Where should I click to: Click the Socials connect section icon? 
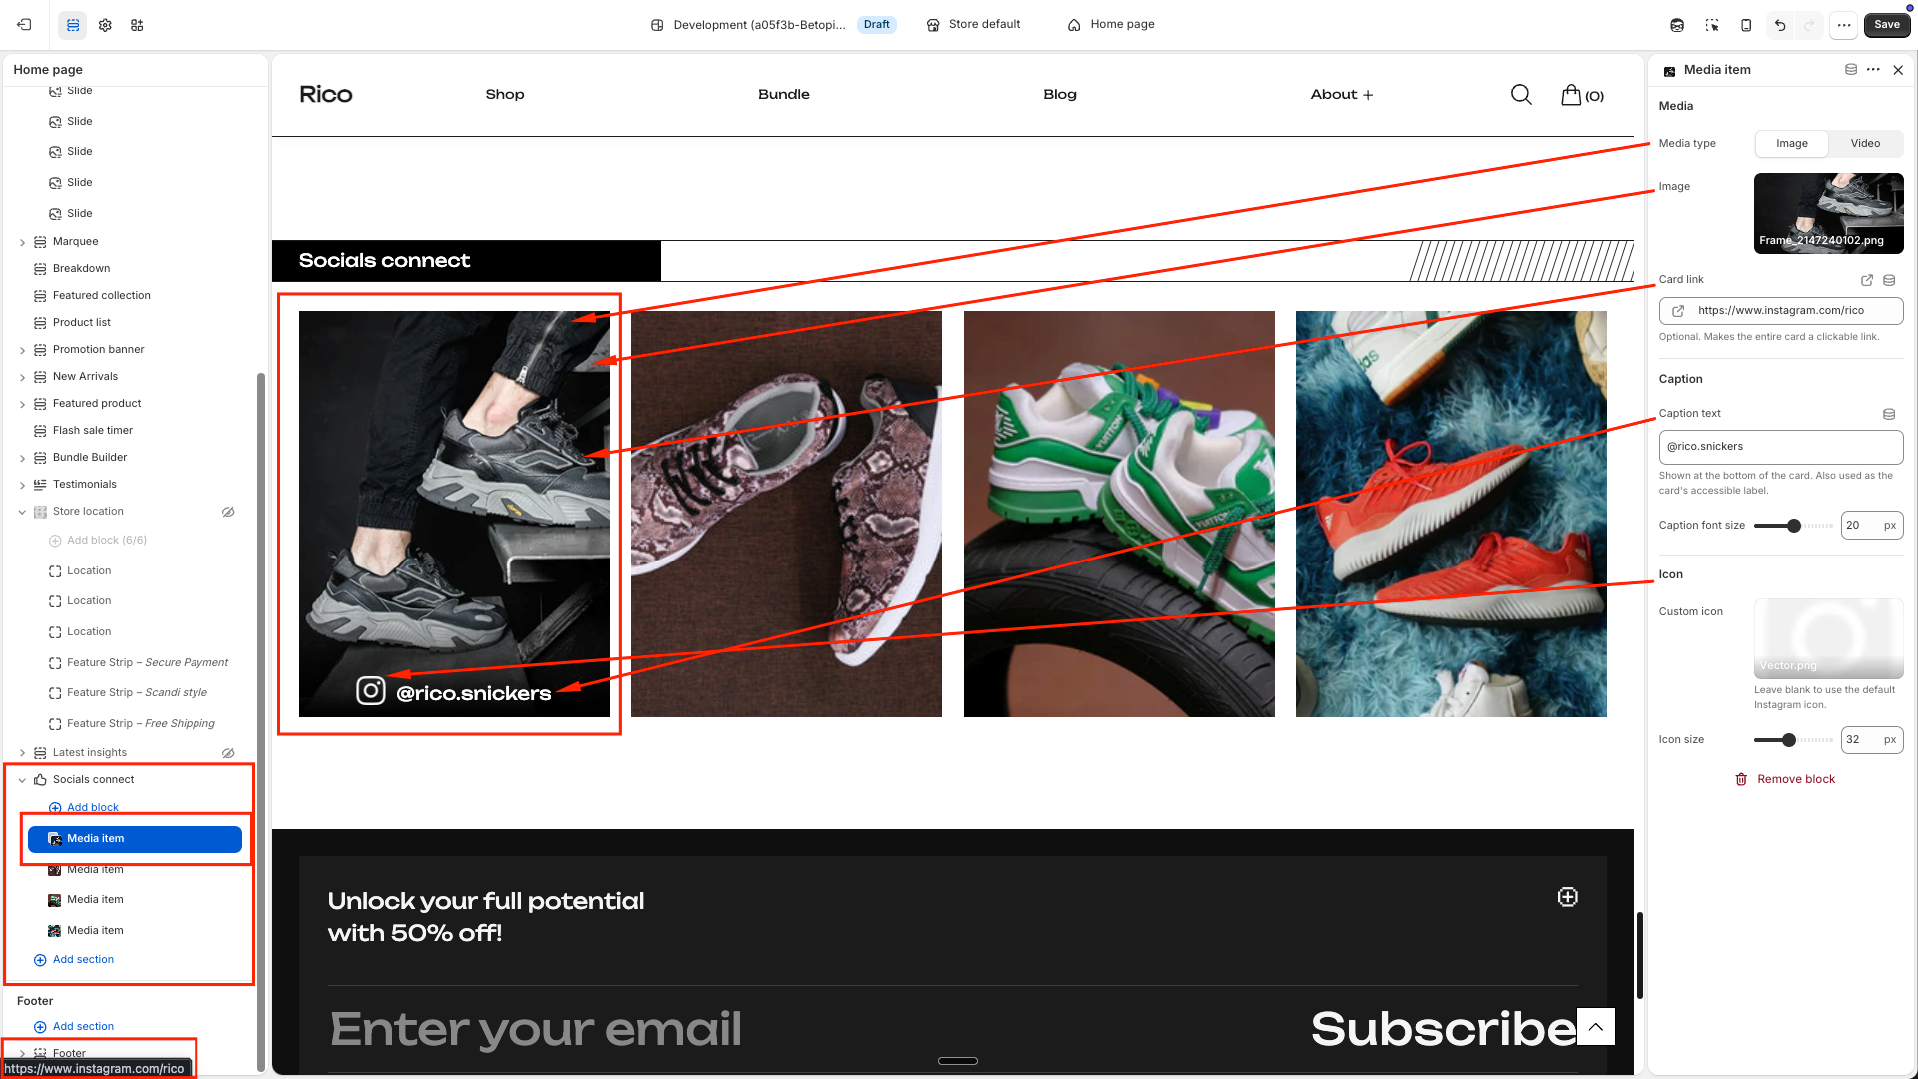40,780
